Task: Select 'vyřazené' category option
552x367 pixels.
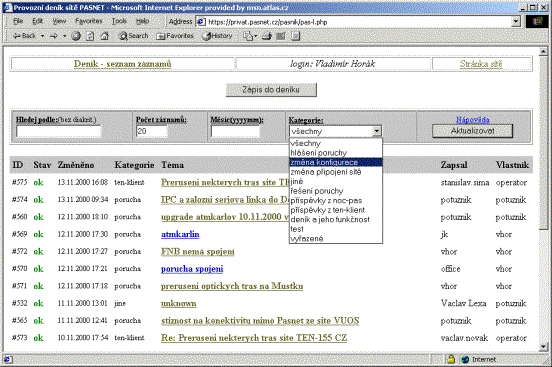Action: [x=335, y=238]
